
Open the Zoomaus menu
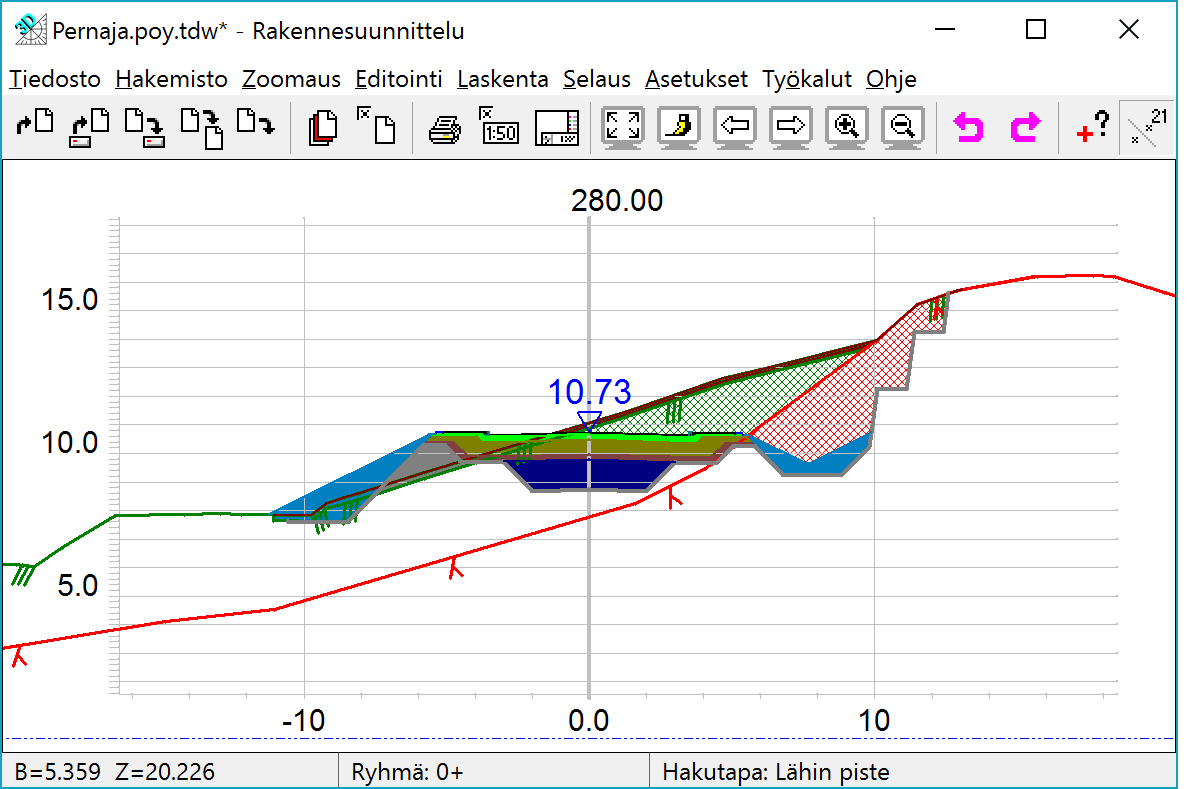click(x=291, y=79)
